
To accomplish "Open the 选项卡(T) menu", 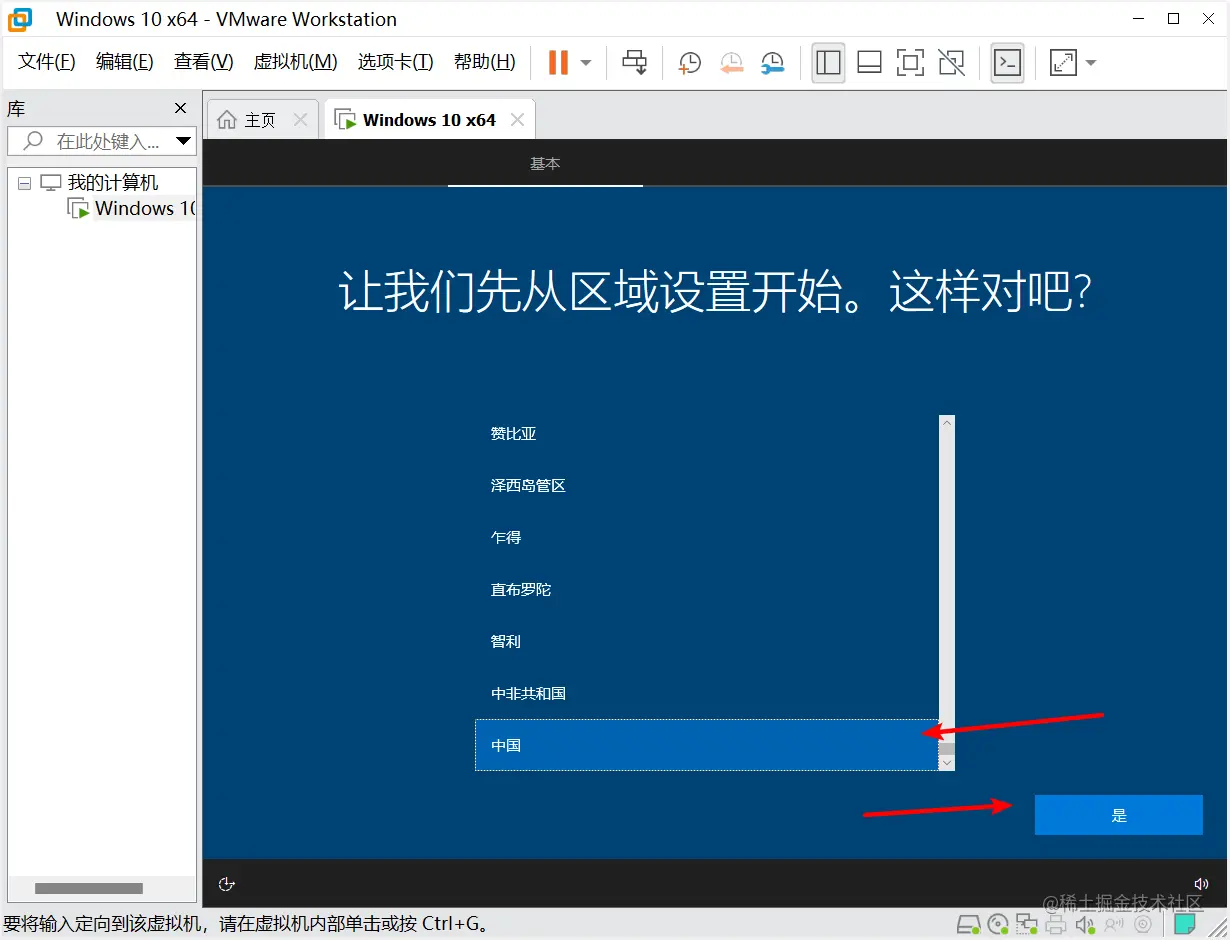I will [396, 62].
